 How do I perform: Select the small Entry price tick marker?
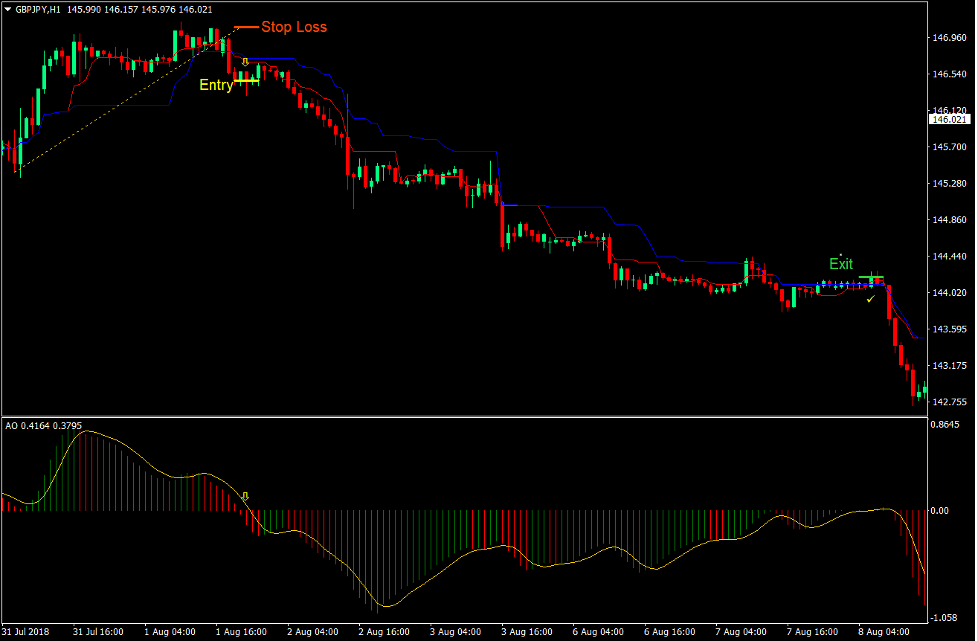246,81
